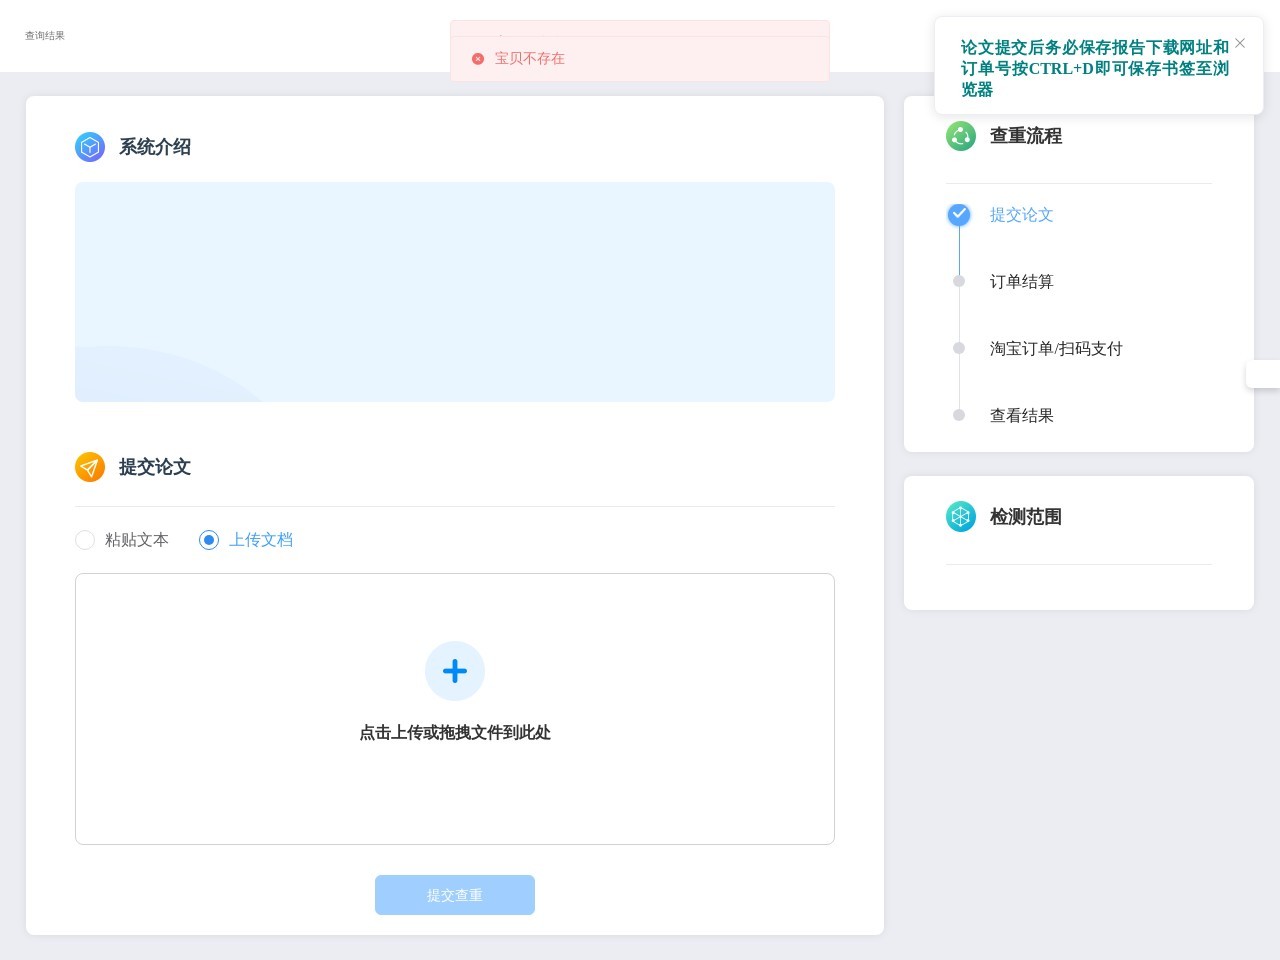Click the light blue system intro banner
The width and height of the screenshot is (1280, 960).
tap(455, 292)
